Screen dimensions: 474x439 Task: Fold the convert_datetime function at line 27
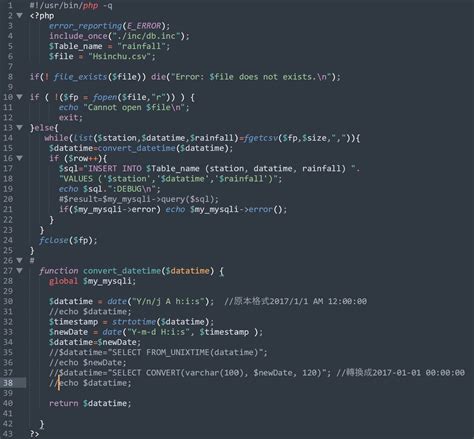click(x=20, y=271)
